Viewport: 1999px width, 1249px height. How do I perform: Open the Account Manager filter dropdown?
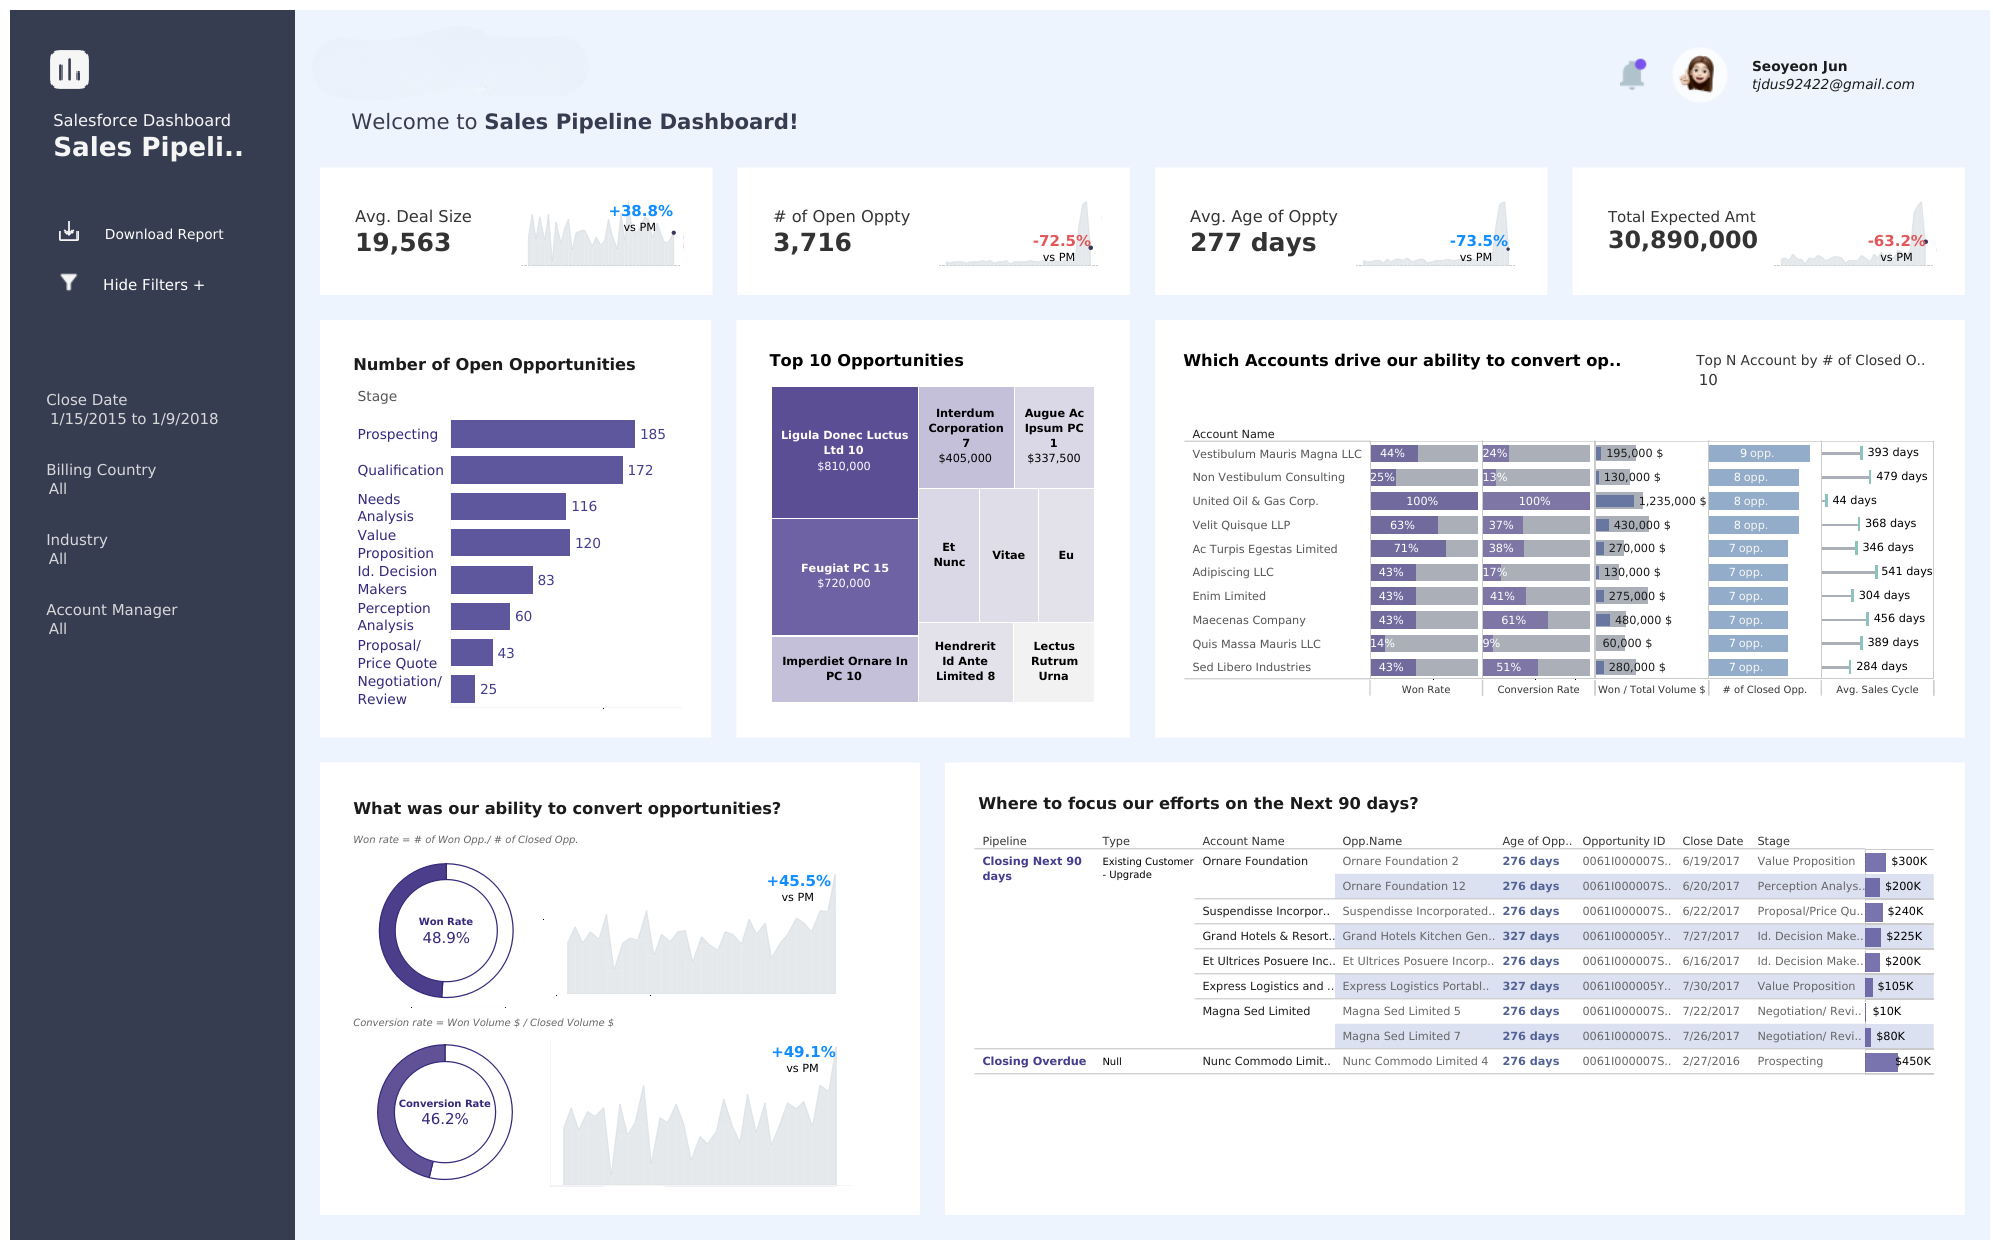(x=111, y=618)
